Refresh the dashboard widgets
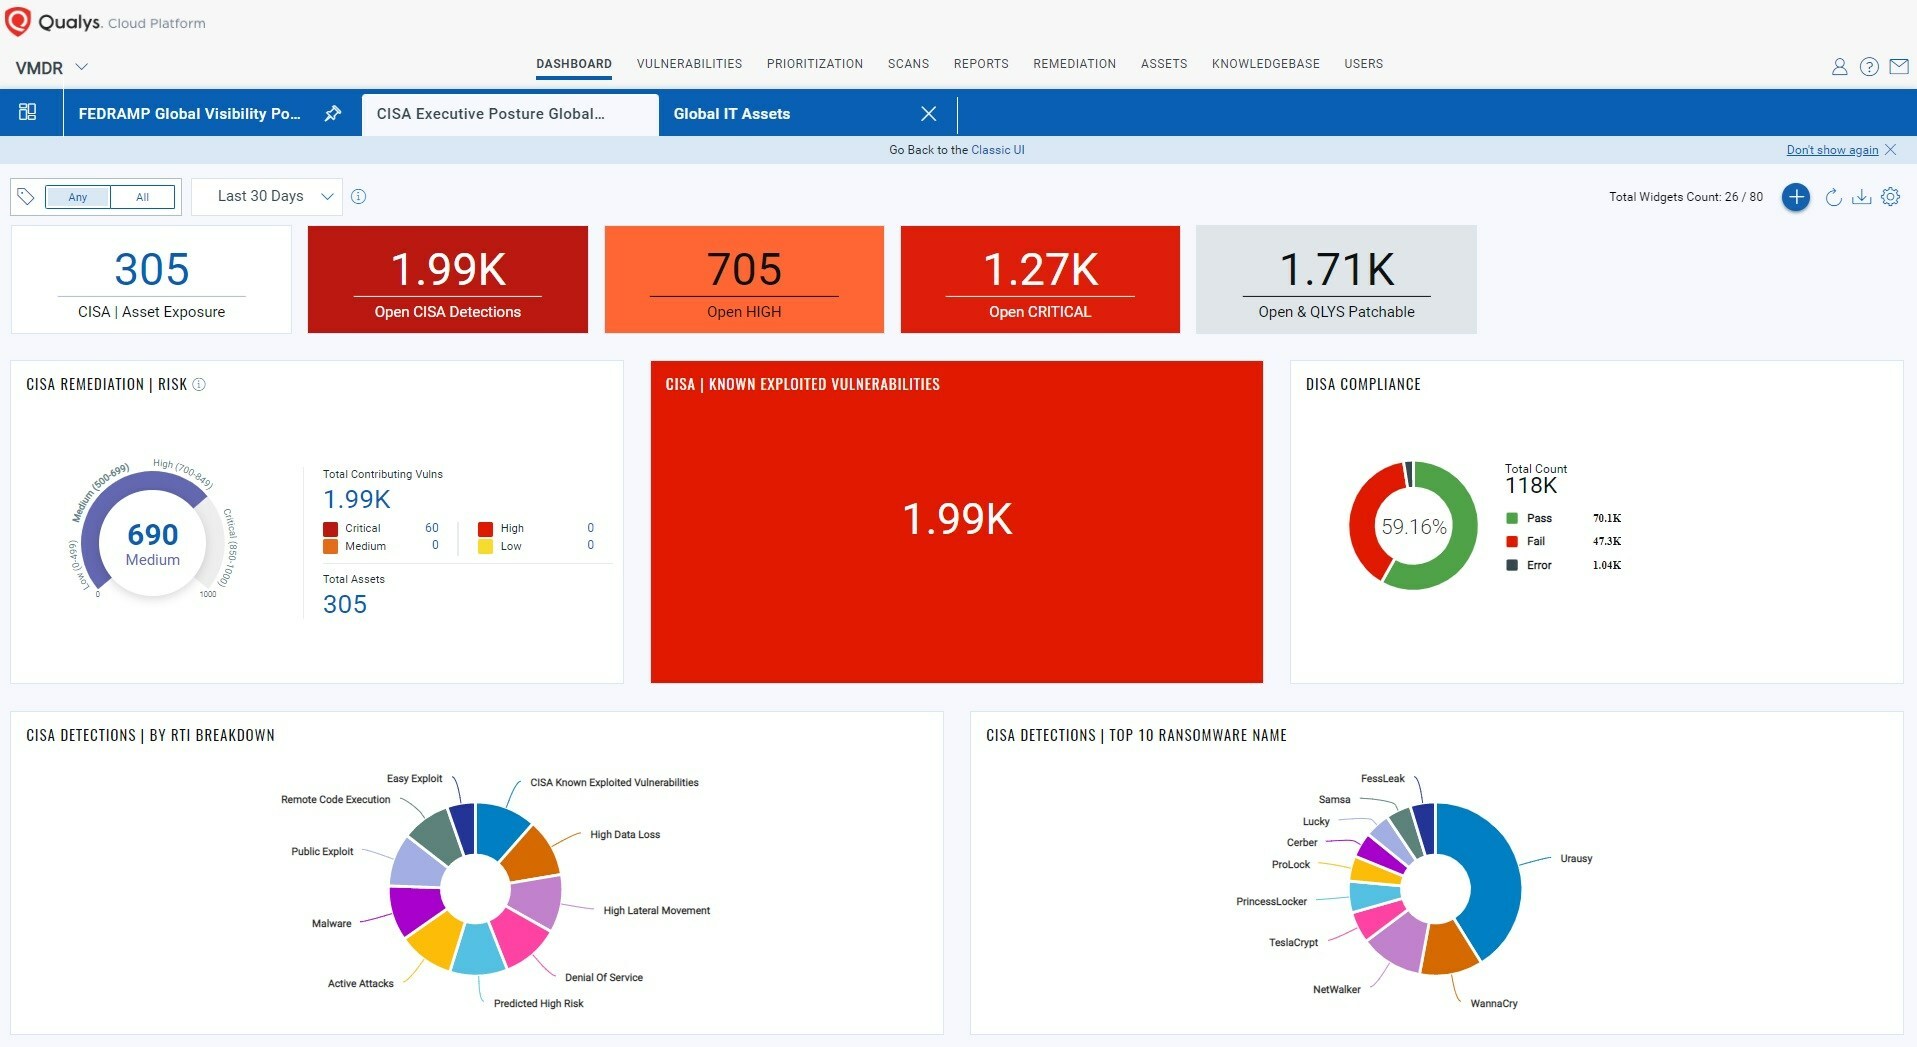Viewport: 1917px width, 1047px height. (x=1833, y=197)
